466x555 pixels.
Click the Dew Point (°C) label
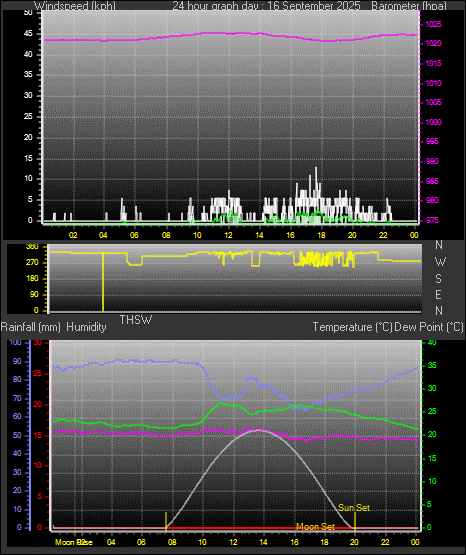tap(429, 327)
